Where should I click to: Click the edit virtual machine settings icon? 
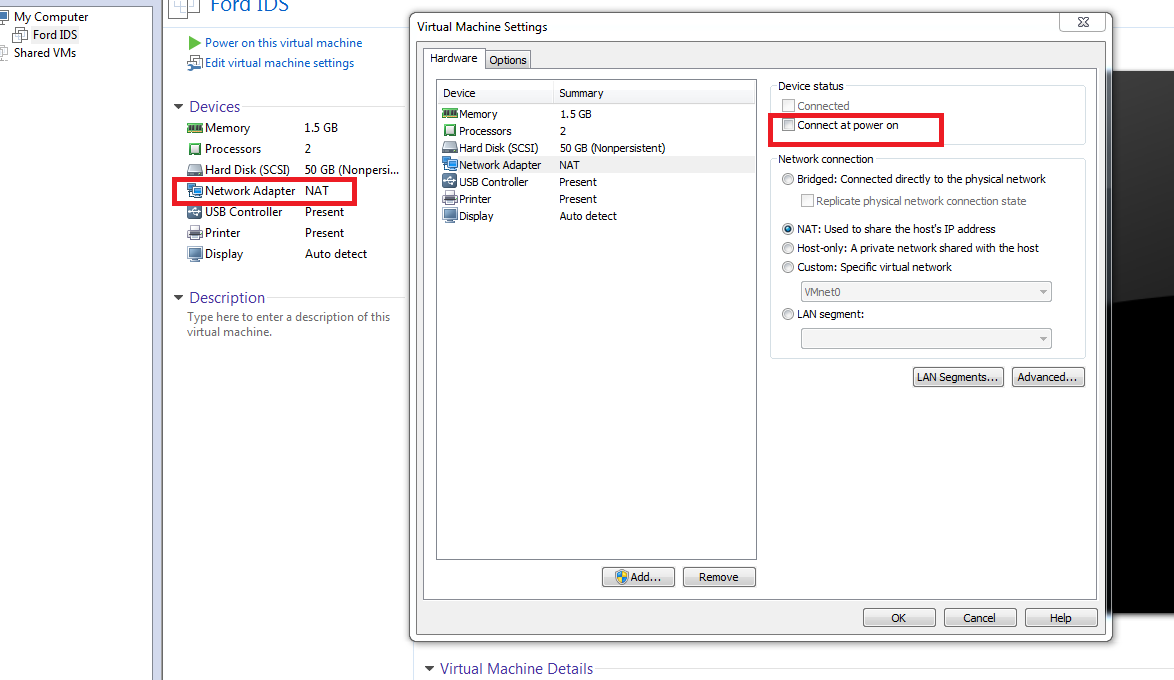[x=195, y=63]
